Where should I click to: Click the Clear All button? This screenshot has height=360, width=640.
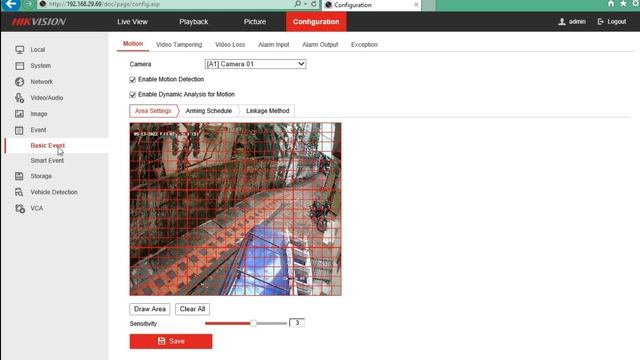[193, 309]
